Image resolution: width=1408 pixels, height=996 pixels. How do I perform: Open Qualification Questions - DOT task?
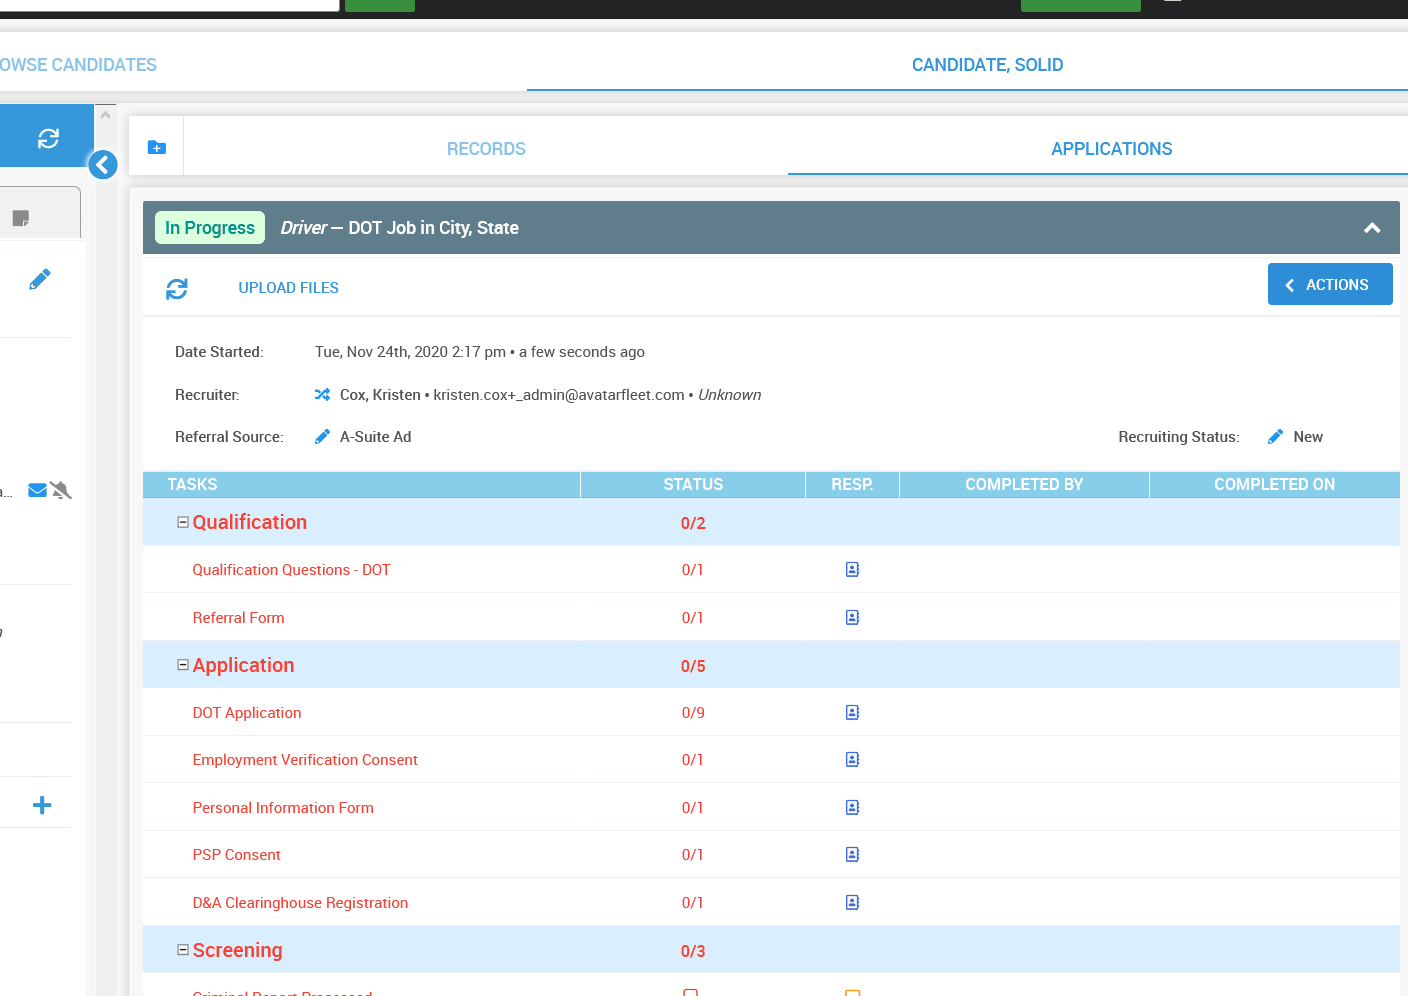291,570
